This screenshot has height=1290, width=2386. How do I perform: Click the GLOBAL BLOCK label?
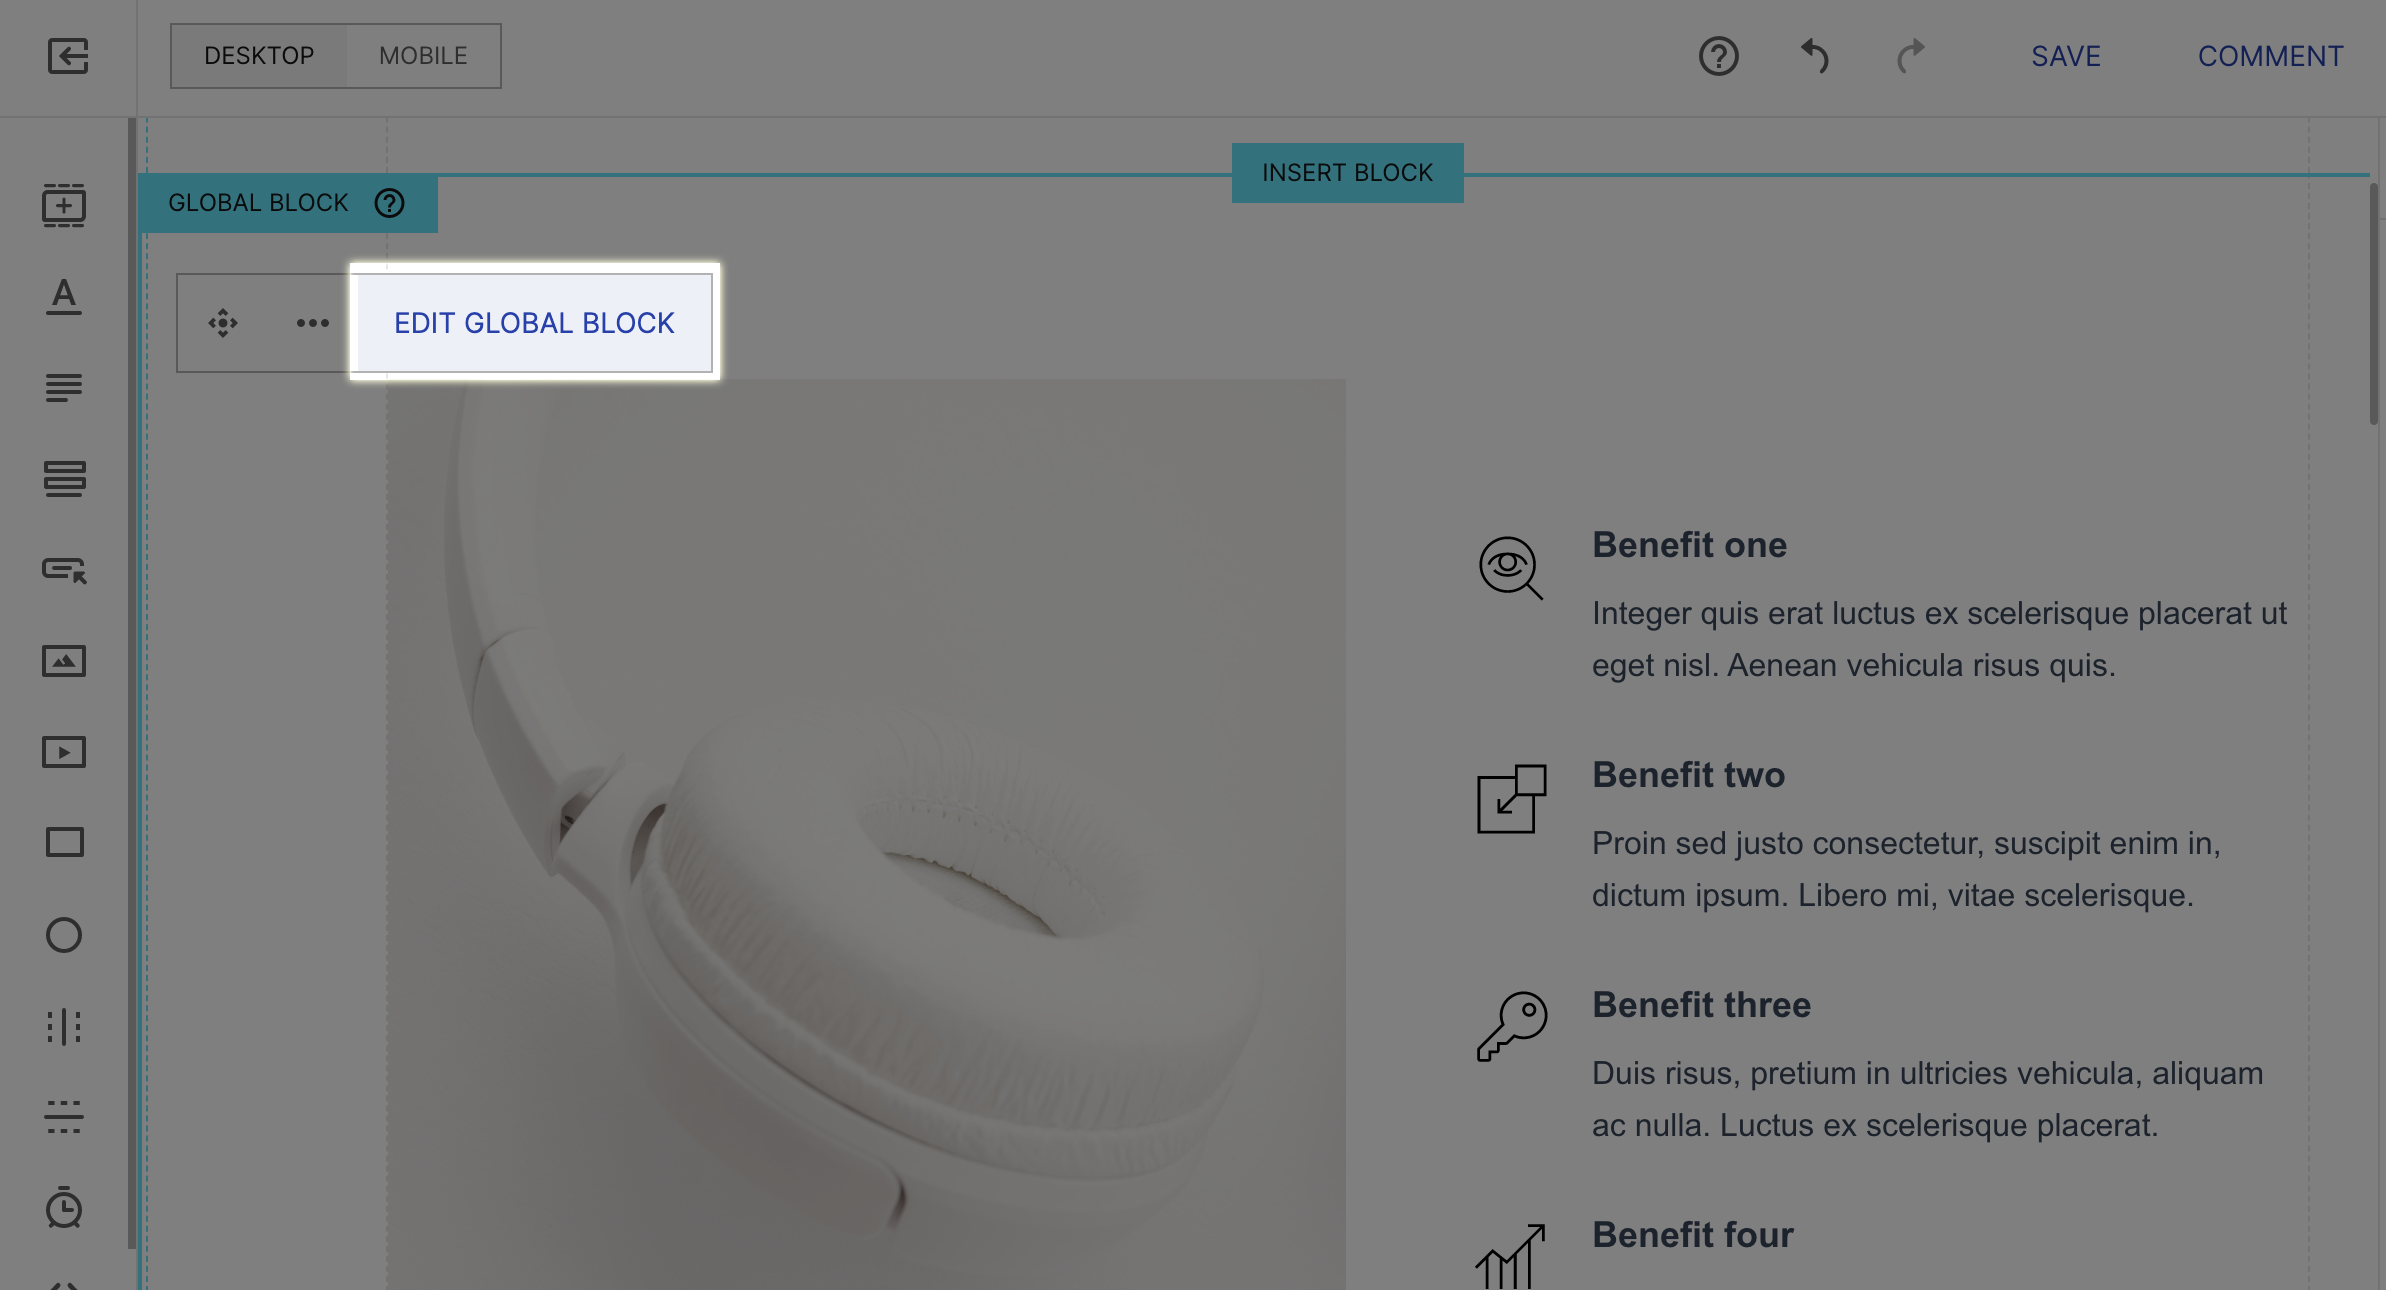[x=258, y=203]
